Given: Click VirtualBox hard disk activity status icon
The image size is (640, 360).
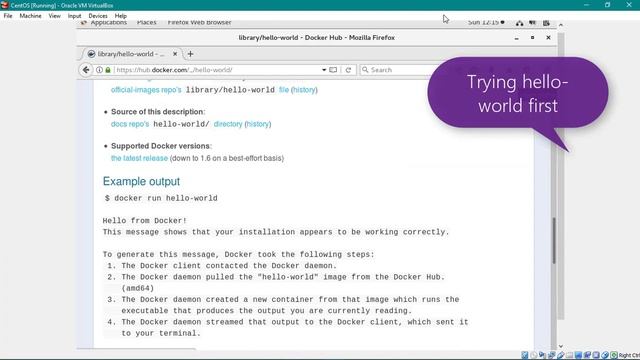Looking at the screenshot, I should [524, 355].
